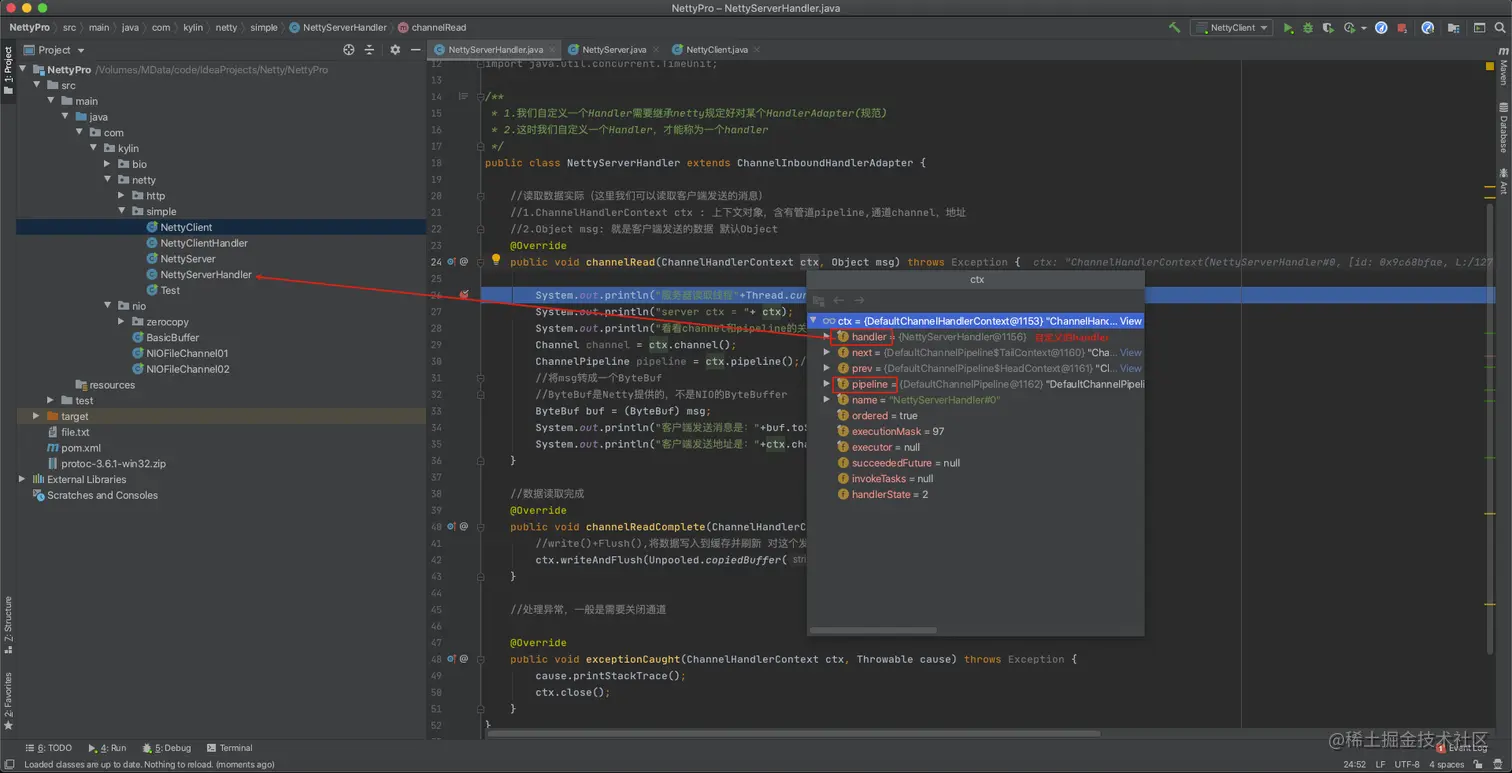Expand the handler field in ctx popup
Image resolution: width=1512 pixels, height=773 pixels.
point(827,337)
